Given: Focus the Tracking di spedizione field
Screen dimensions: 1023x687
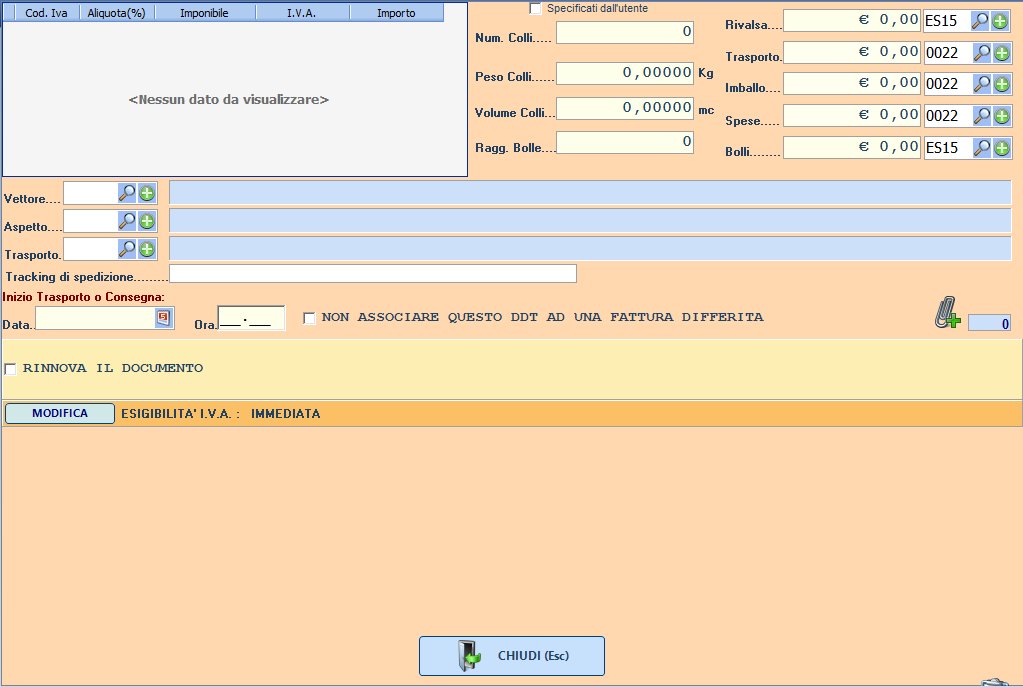Looking at the screenshot, I should point(372,274).
